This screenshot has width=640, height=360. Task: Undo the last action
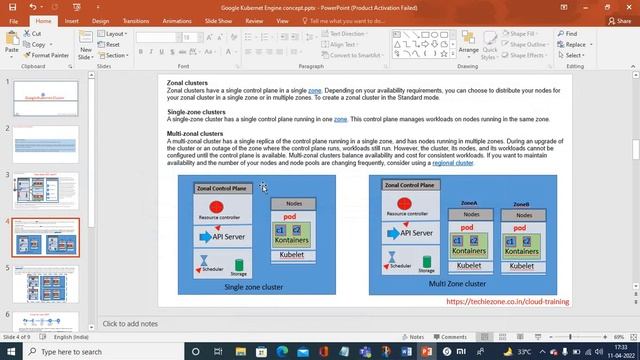(x=33, y=7)
